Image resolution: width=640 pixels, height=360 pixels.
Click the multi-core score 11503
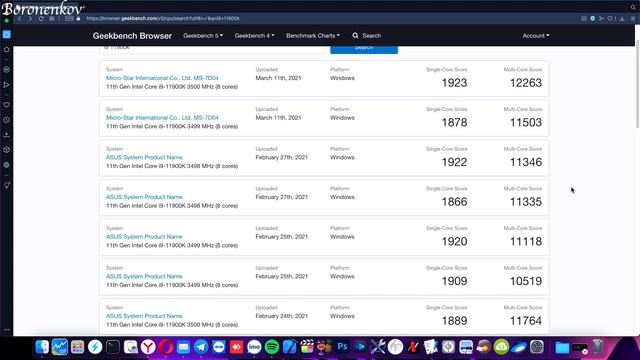(526, 122)
